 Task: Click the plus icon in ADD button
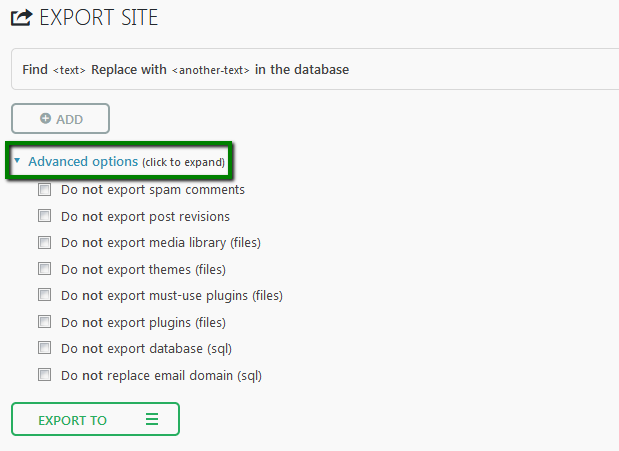pos(45,118)
